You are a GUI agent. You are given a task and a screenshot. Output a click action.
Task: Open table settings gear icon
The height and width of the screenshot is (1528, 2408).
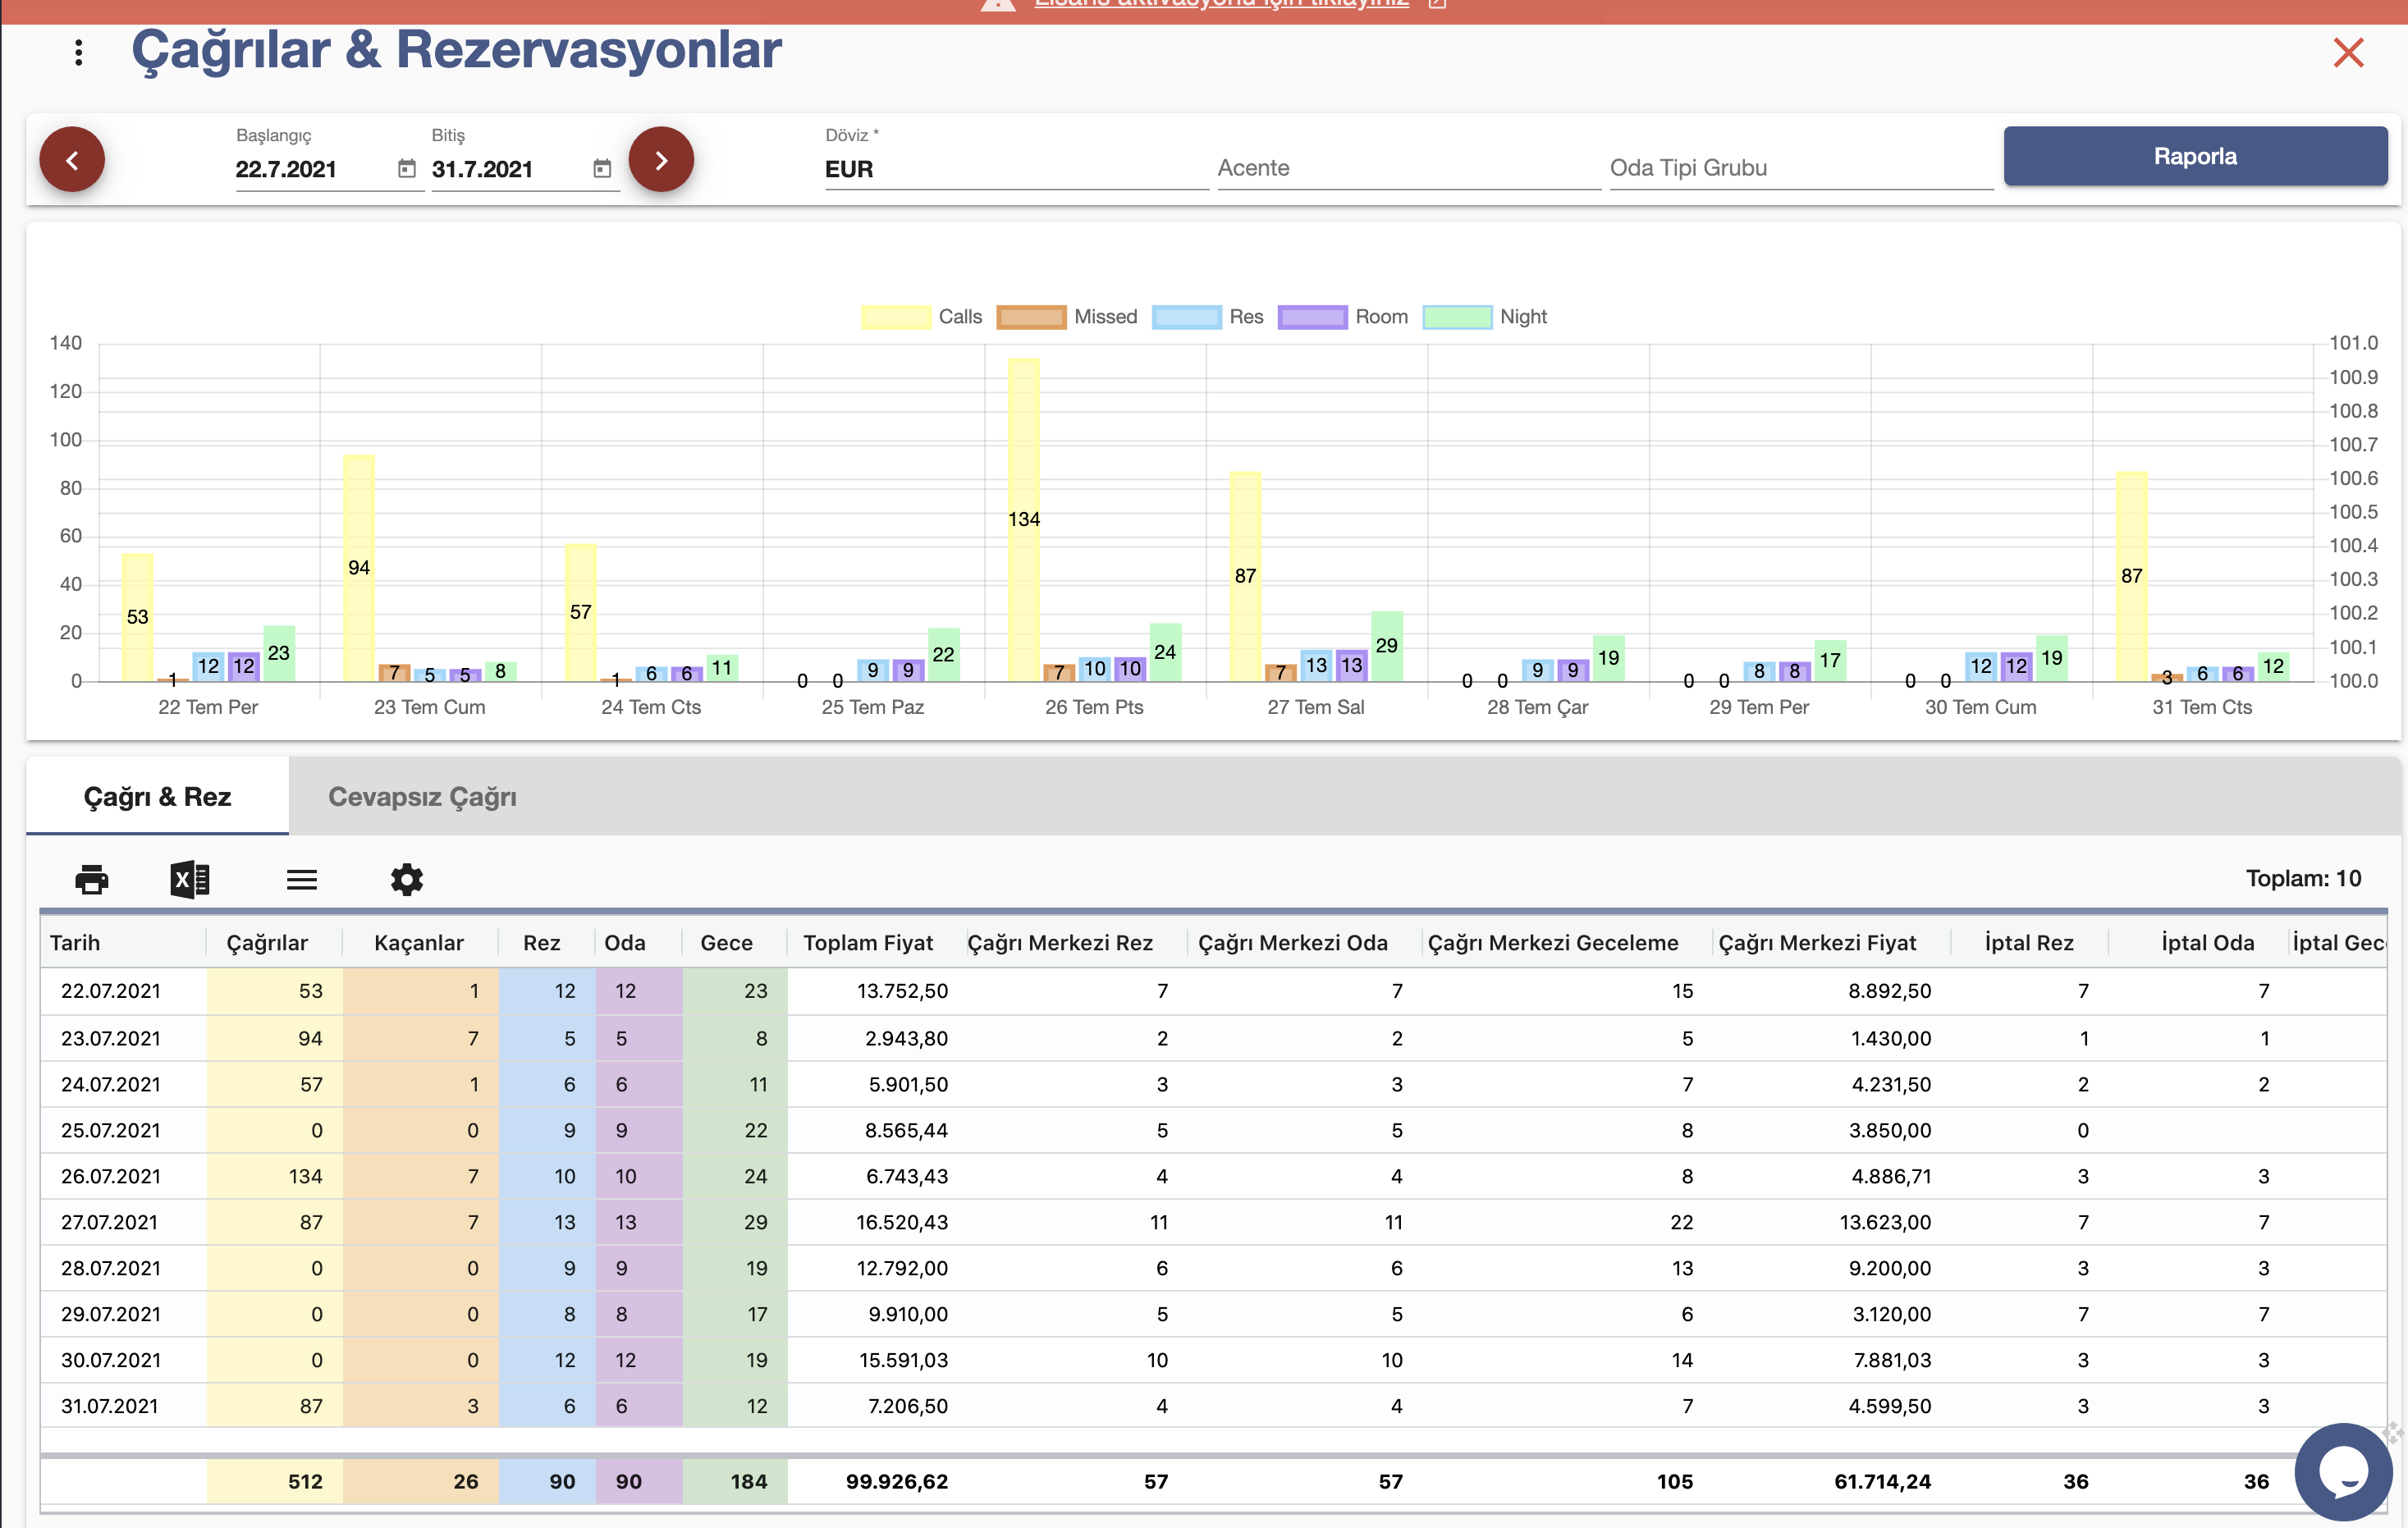pos(407,879)
